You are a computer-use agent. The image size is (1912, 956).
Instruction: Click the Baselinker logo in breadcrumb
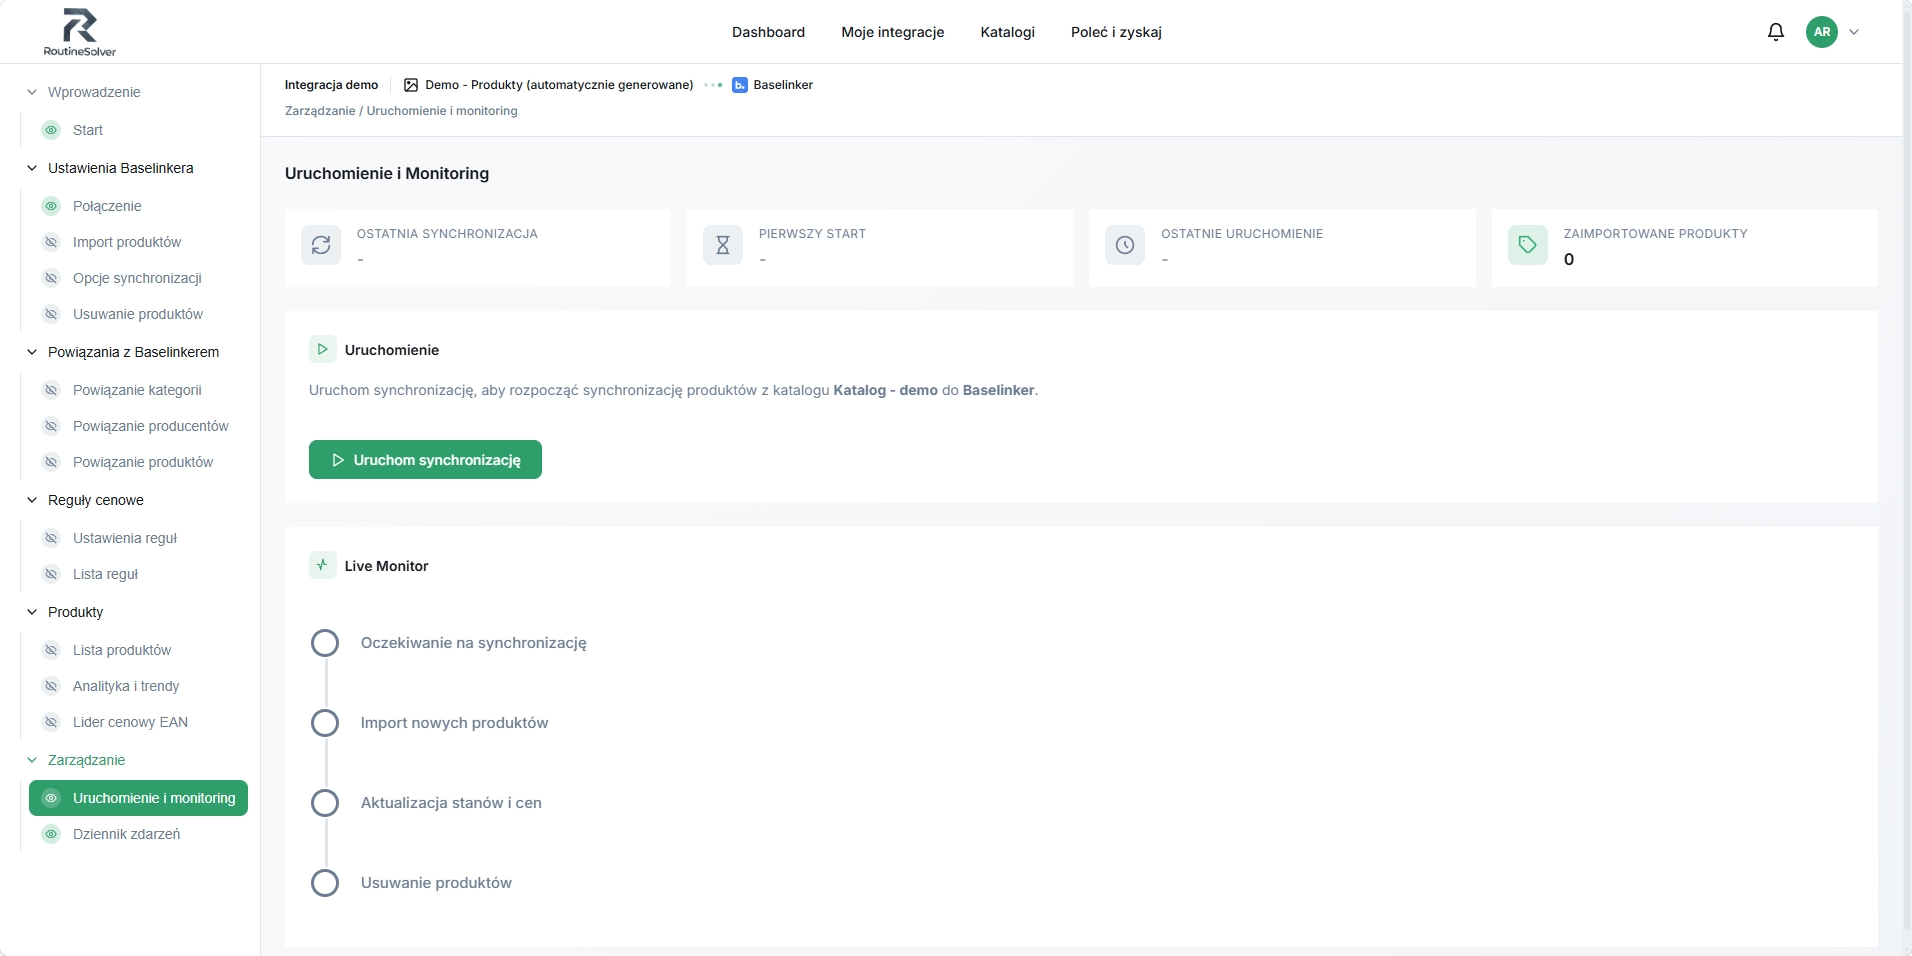tap(740, 85)
